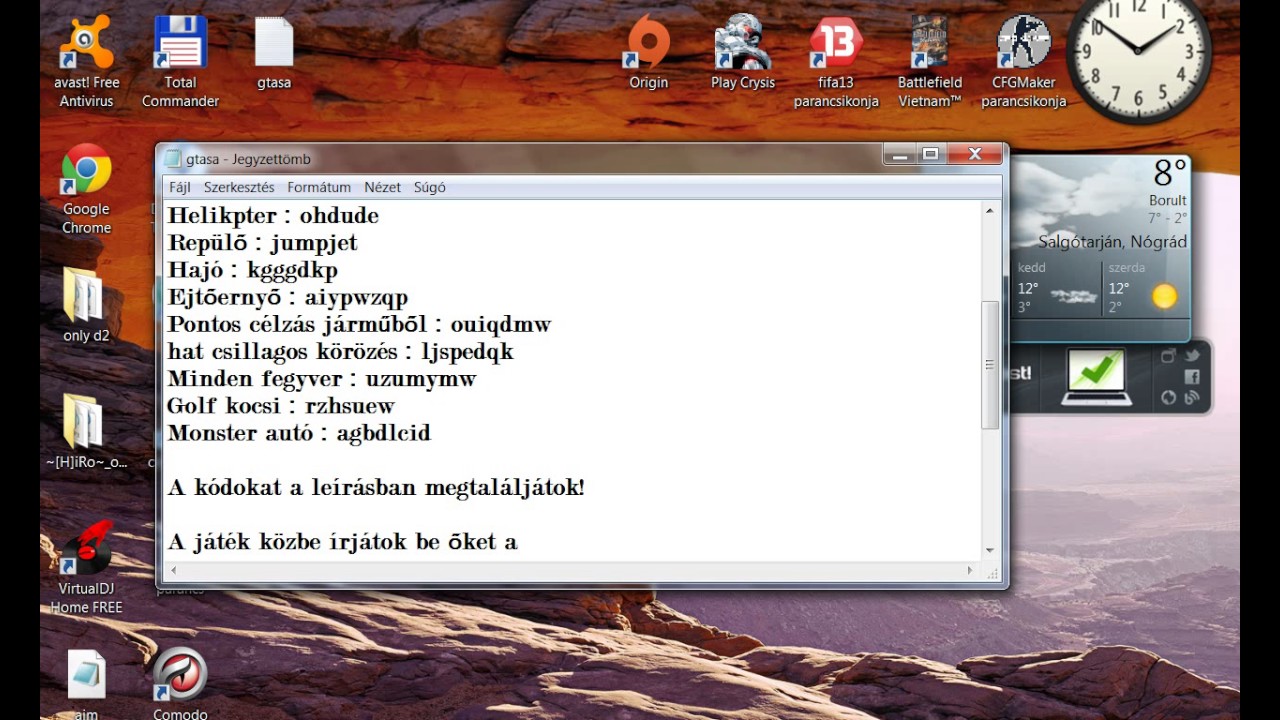The height and width of the screenshot is (720, 1280).
Task: Click the szerda forecast day label
Action: [x=1126, y=268]
